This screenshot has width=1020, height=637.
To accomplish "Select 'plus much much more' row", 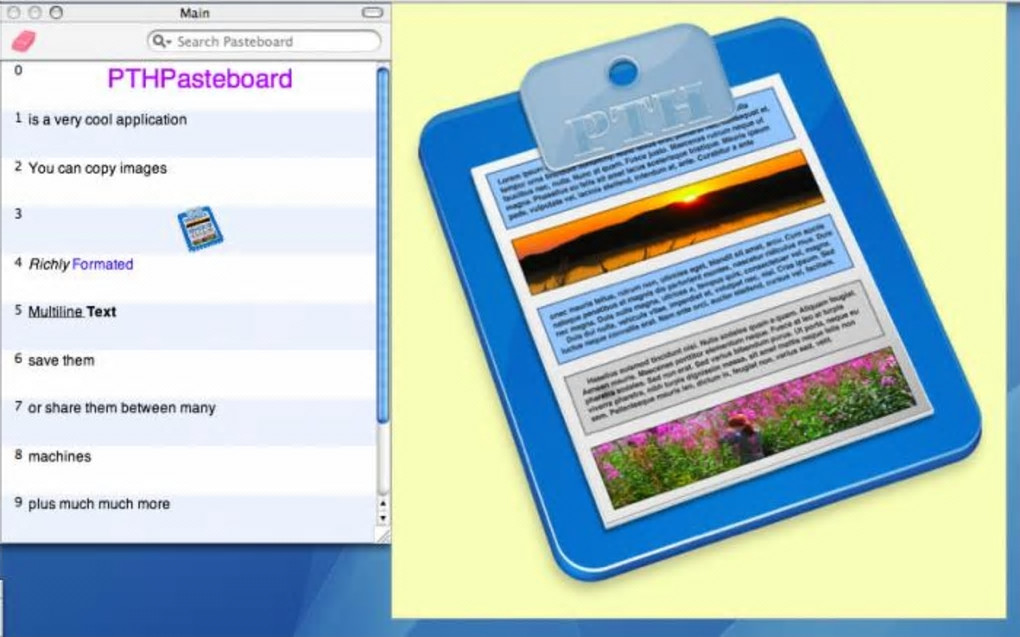I will click(x=188, y=518).
